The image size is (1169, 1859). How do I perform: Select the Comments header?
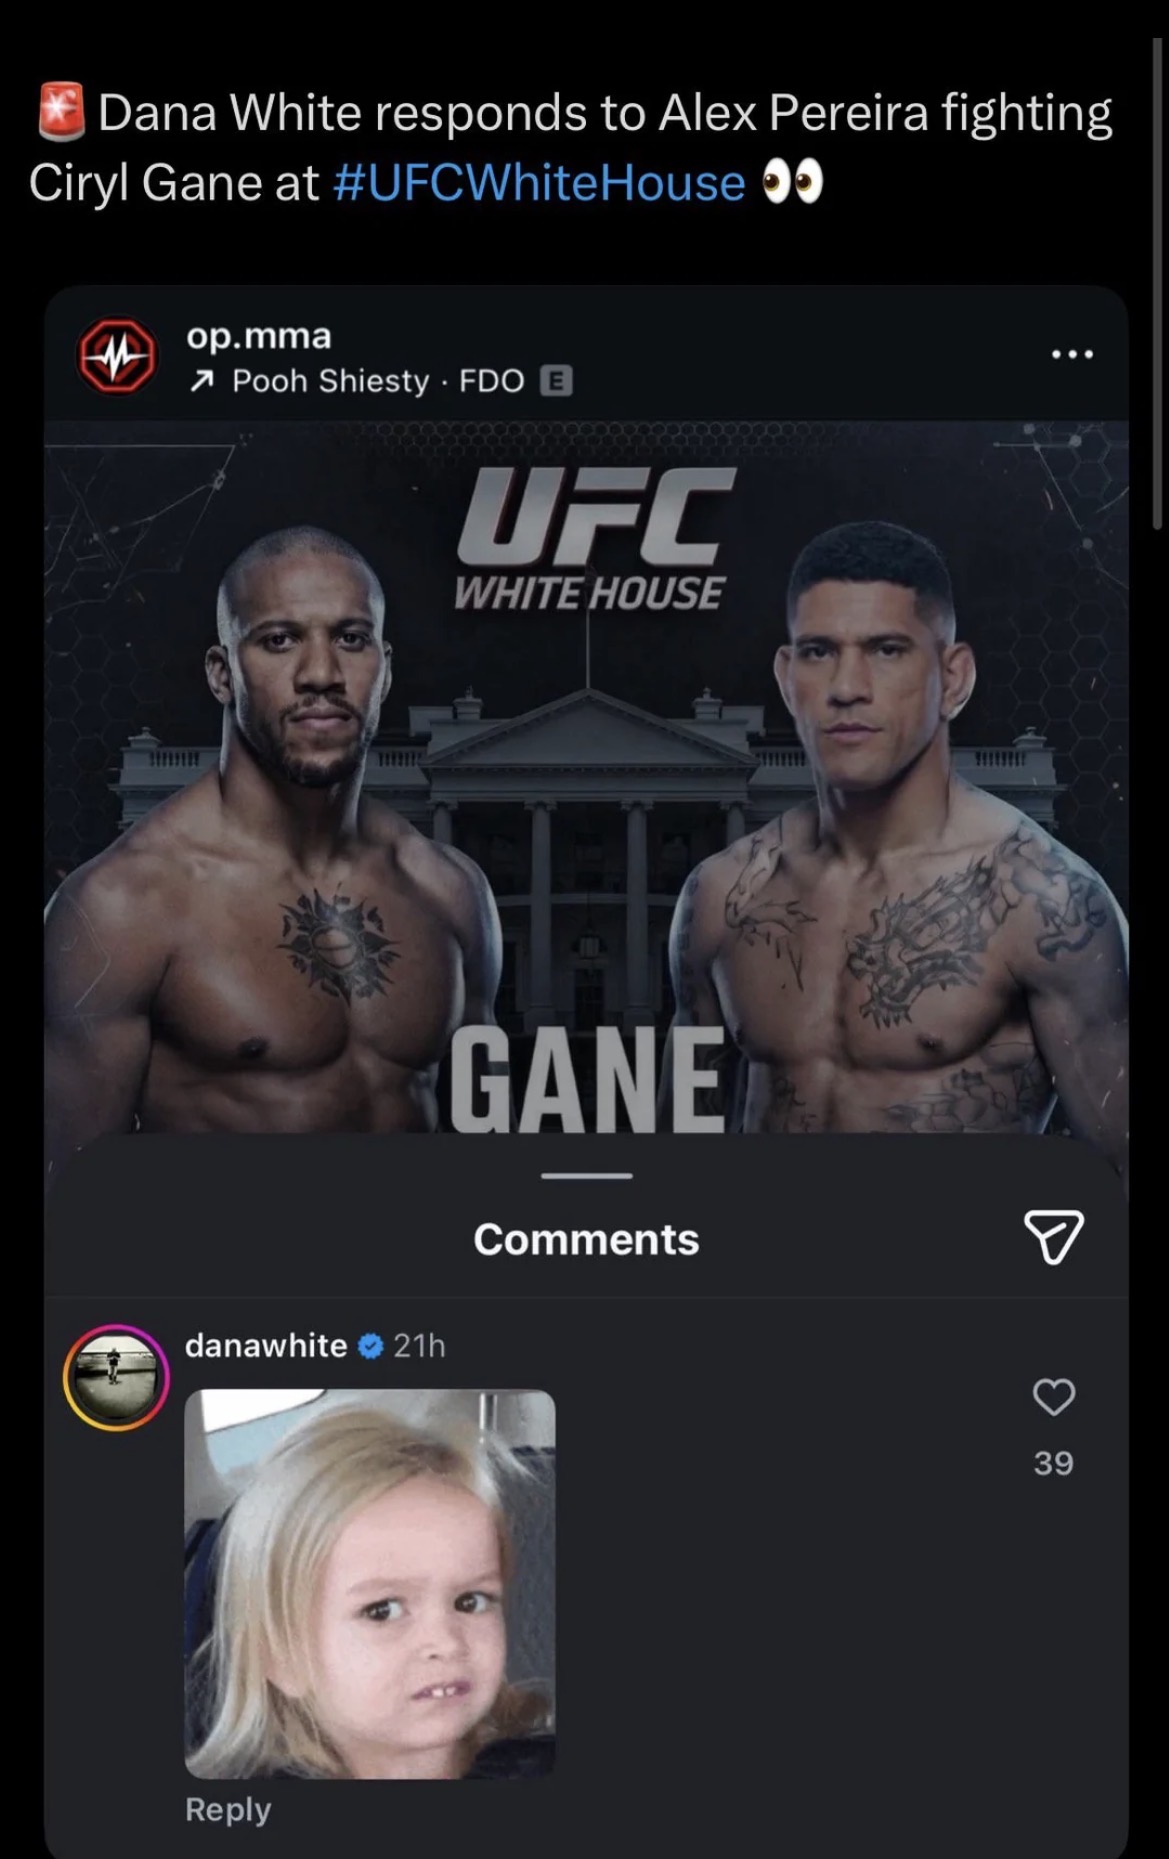coord(586,1239)
